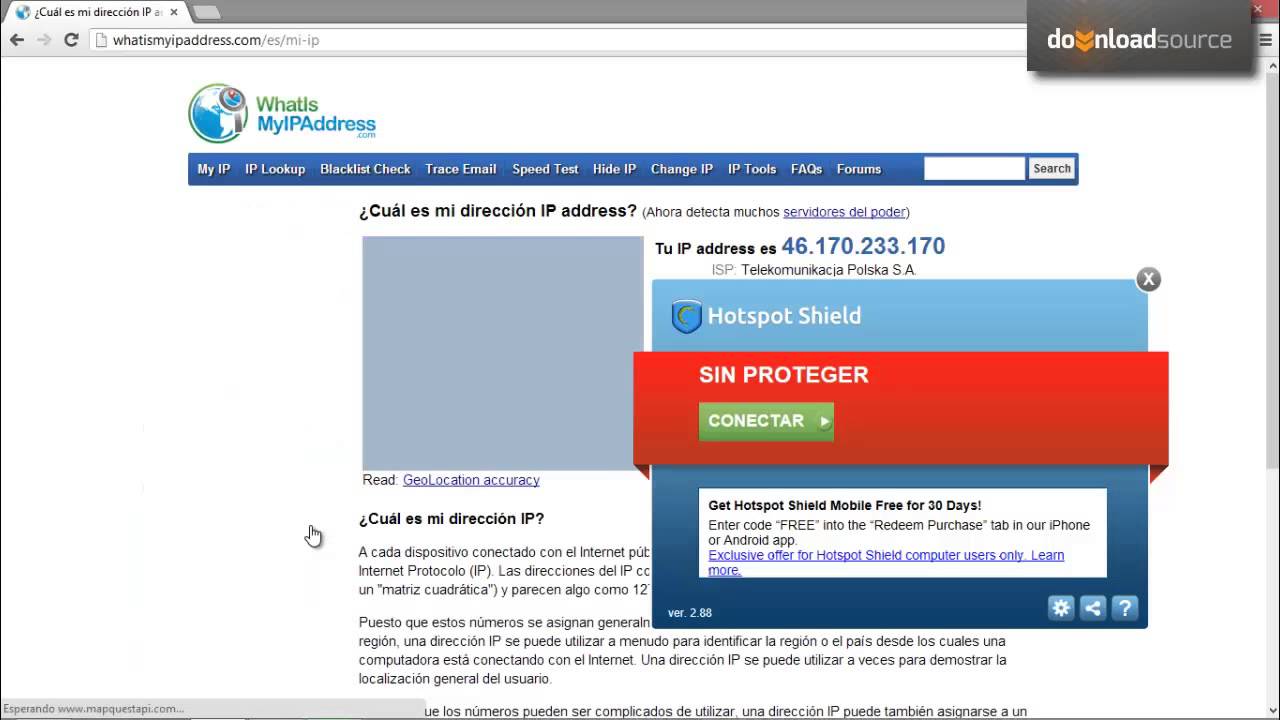
Task: Close the Hotspot Shield popup
Action: (x=1148, y=279)
